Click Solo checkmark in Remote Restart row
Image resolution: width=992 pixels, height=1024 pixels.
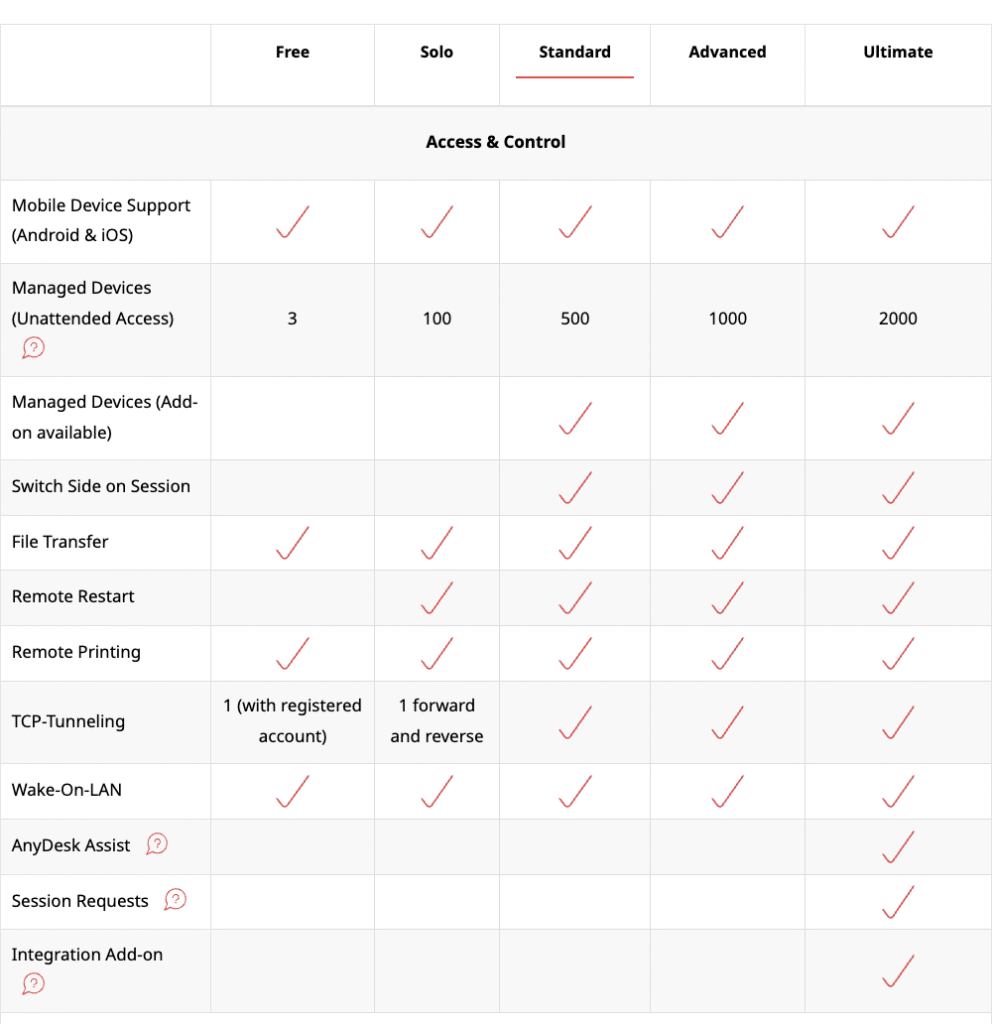tap(436, 598)
